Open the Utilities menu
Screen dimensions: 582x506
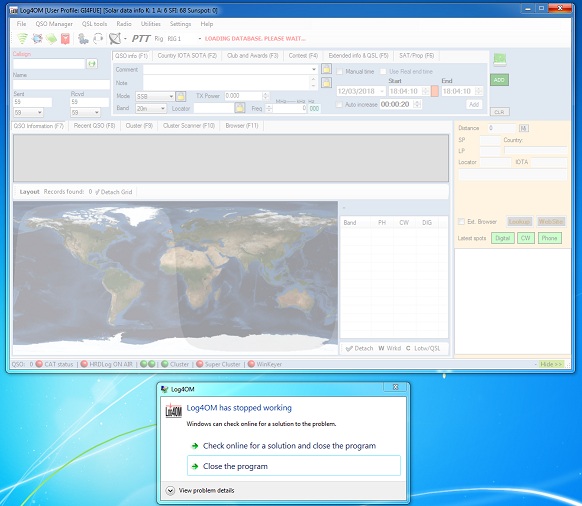[150, 24]
